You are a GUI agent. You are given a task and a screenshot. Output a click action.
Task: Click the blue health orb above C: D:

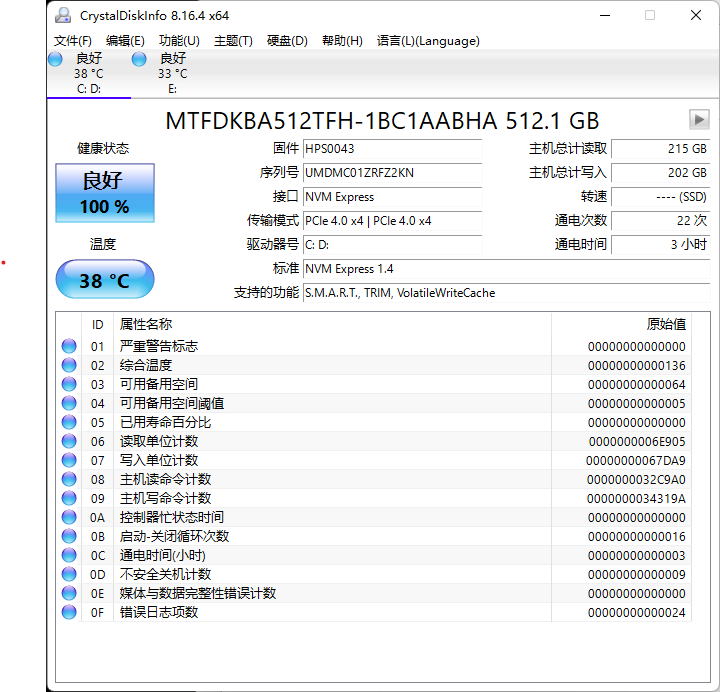tap(55, 59)
